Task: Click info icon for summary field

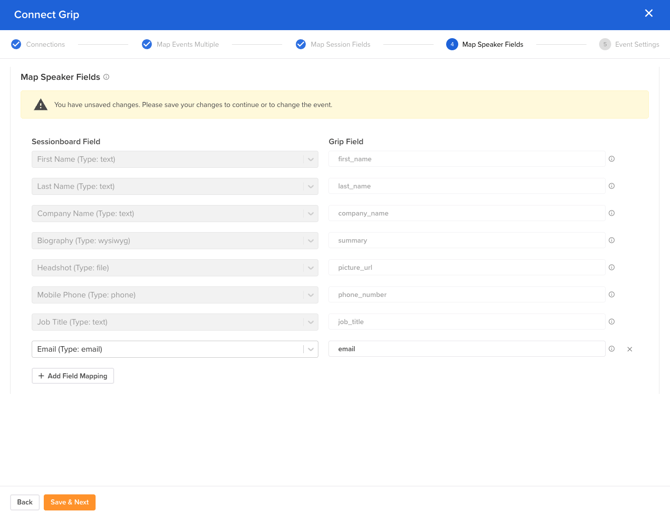Action: click(x=611, y=240)
